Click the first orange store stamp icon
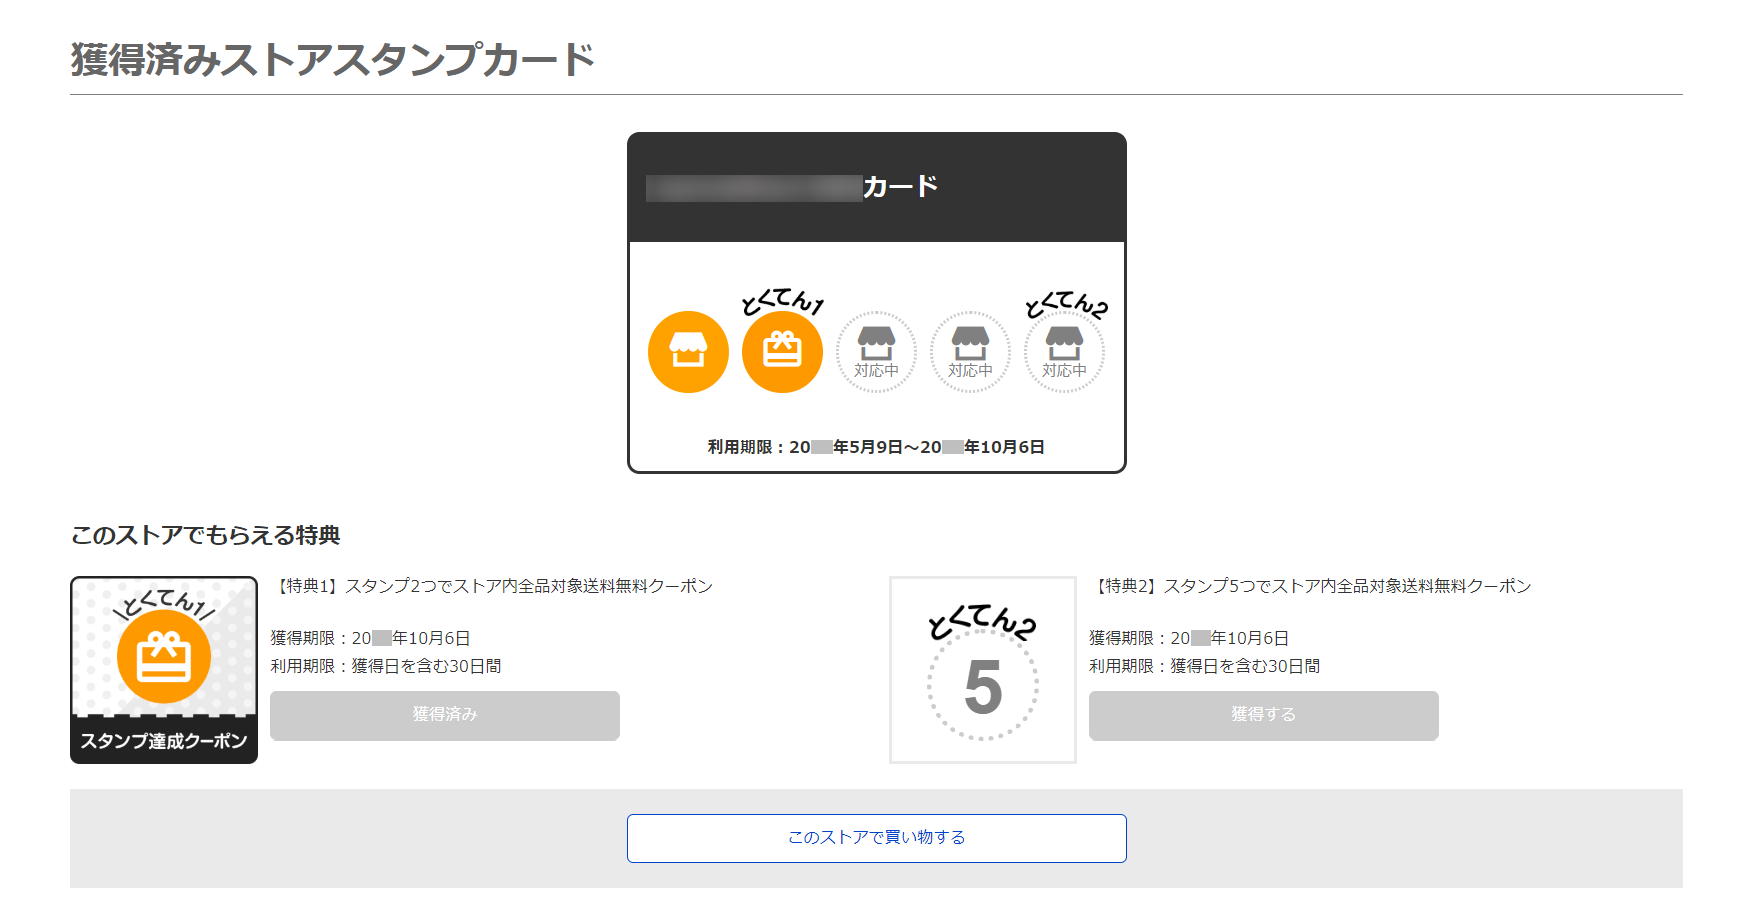This screenshot has width=1753, height=913. 688,352
